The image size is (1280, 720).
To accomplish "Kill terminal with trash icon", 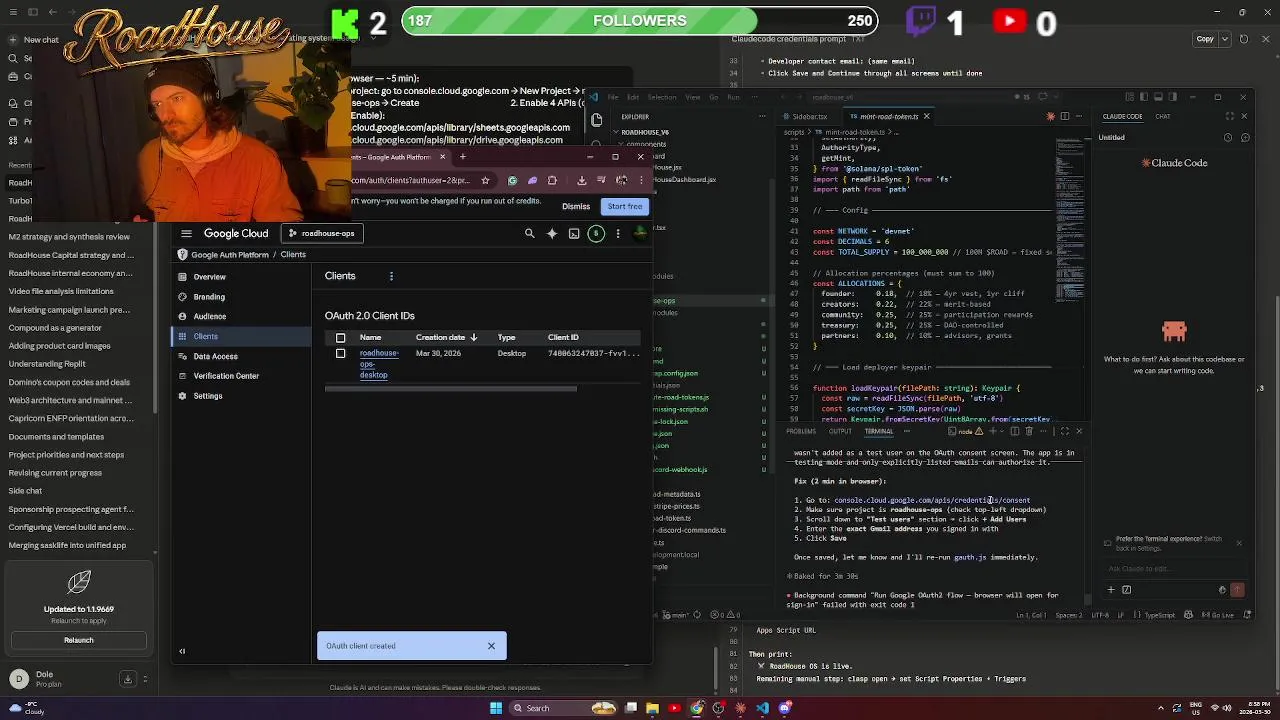I will tap(1028, 431).
